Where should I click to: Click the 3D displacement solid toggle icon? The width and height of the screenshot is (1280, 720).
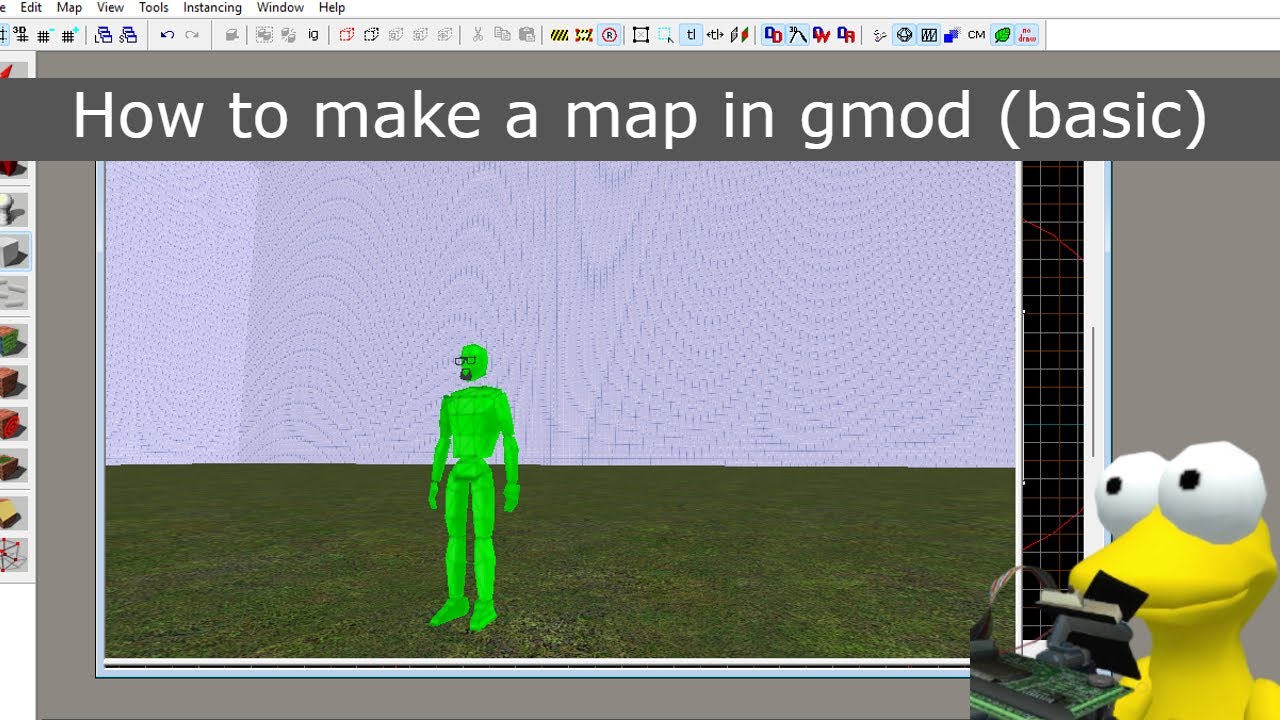797,35
